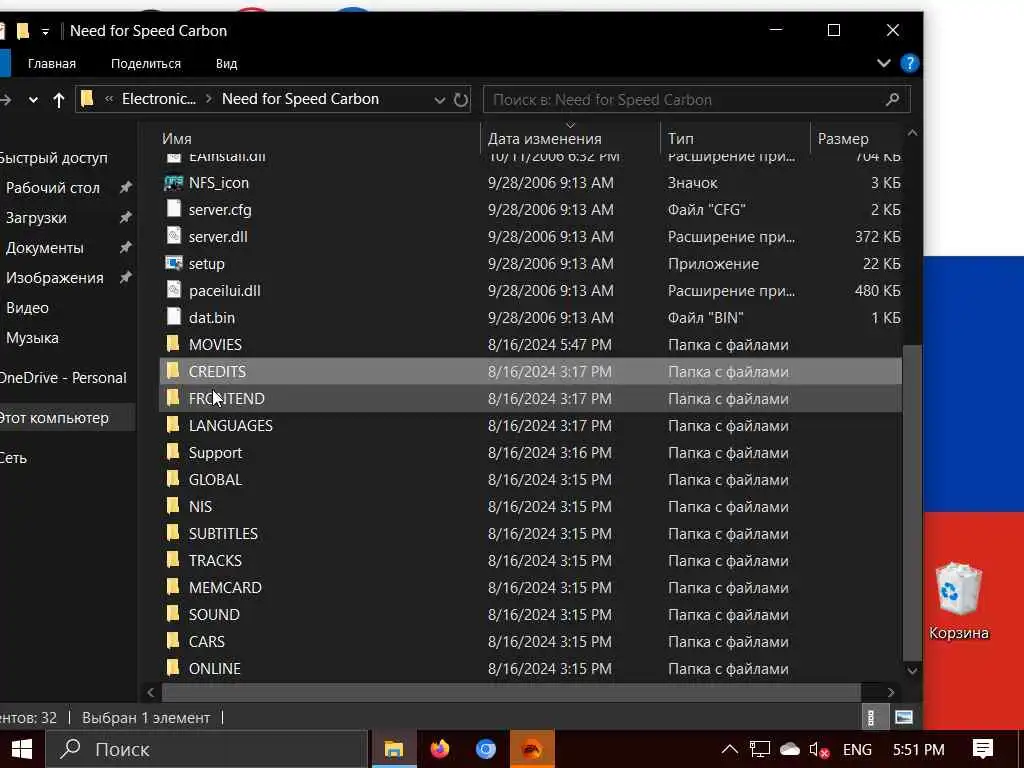Go up one folder level arrow
The height and width of the screenshot is (768, 1024).
point(59,100)
